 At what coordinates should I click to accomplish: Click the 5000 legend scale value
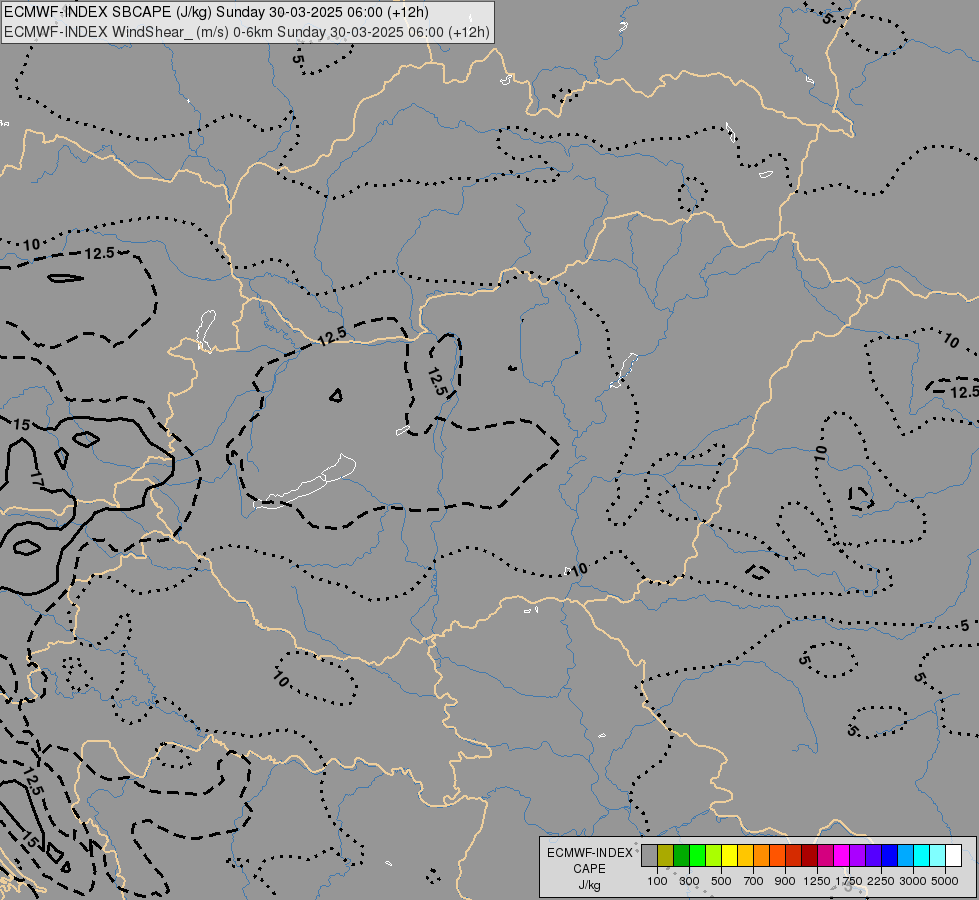click(945, 881)
